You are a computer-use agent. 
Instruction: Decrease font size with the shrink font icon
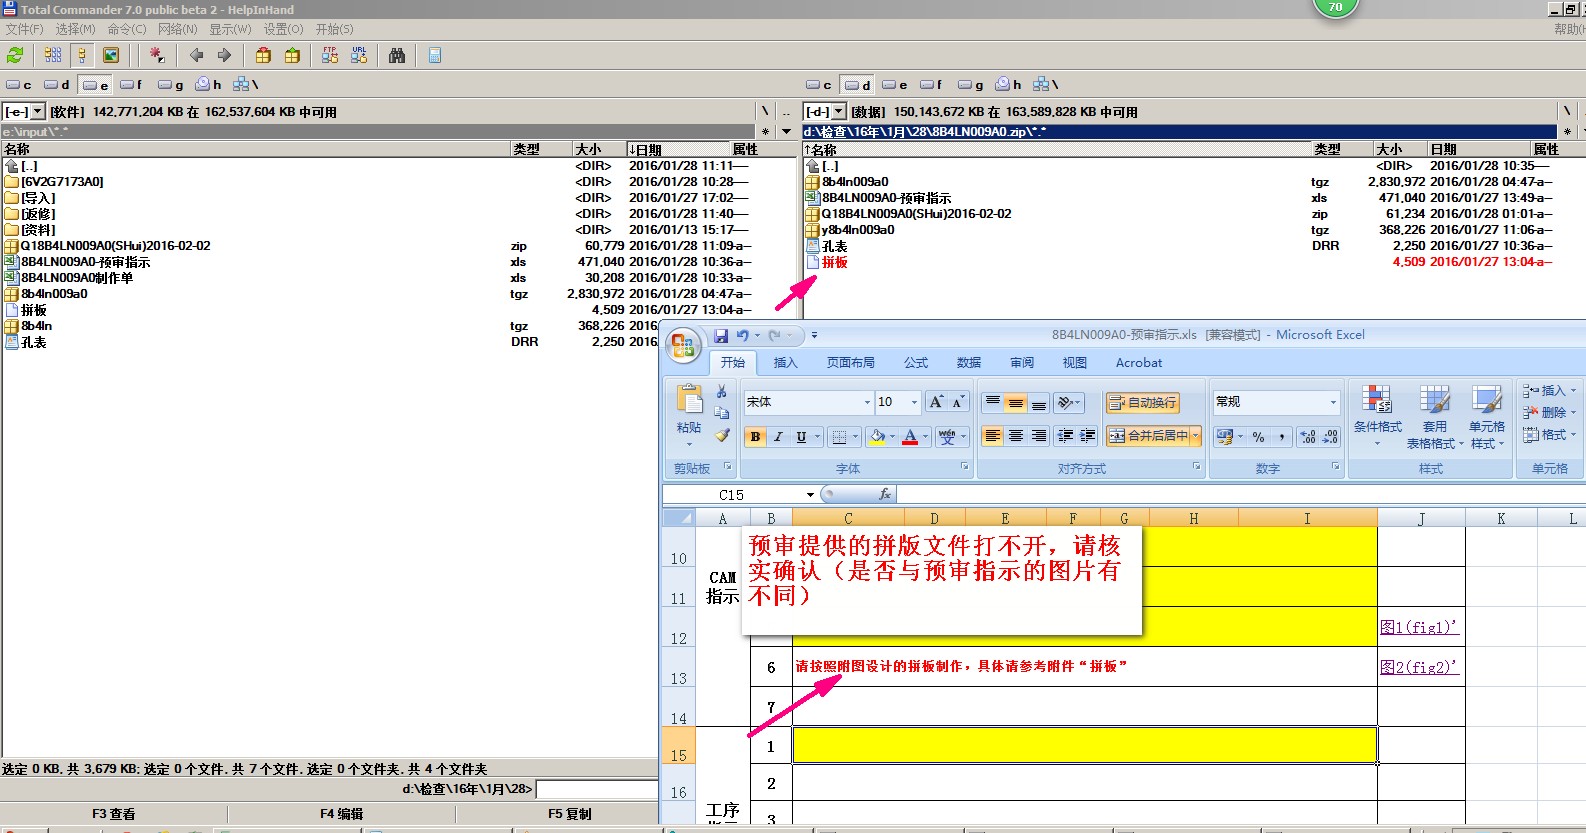958,402
